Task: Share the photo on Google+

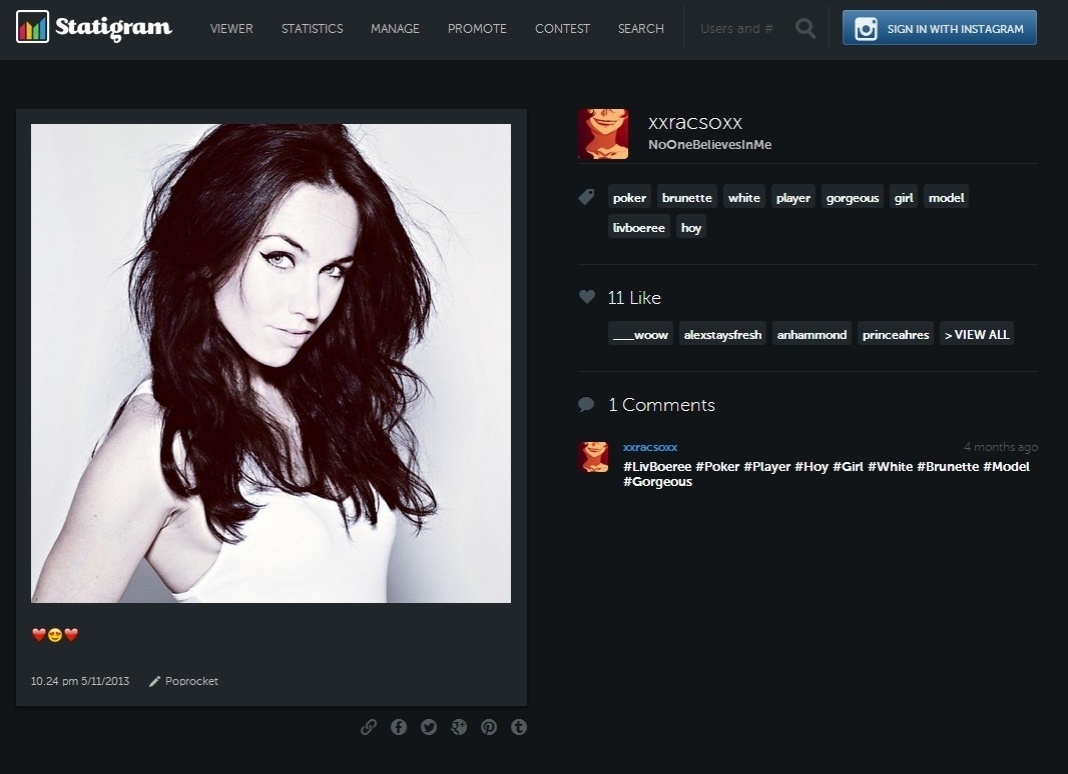Action: pos(459,727)
